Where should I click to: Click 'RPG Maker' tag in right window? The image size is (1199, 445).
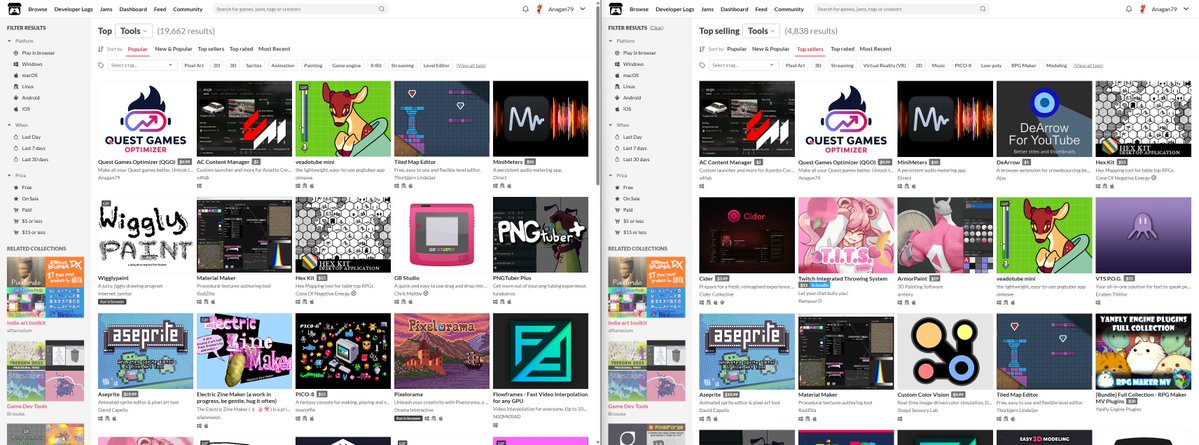pyautogui.click(x=1023, y=66)
